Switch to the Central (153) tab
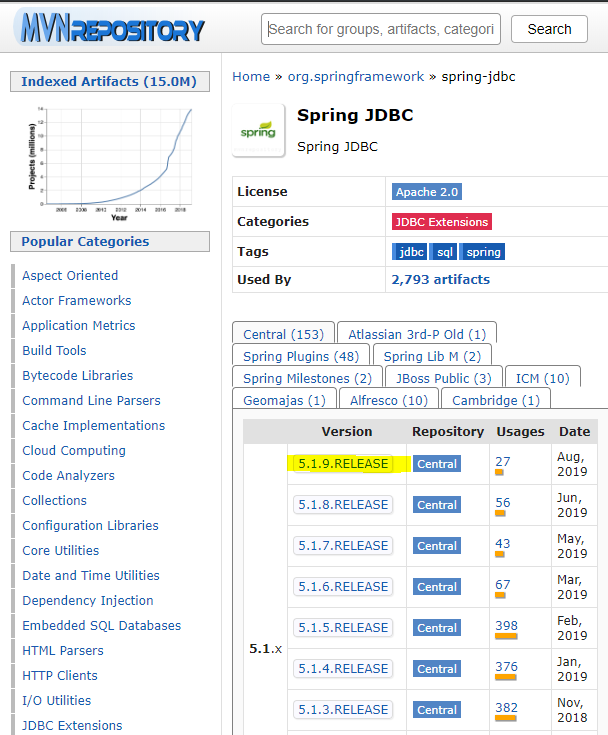Viewport: 608px width, 735px height. 283,334
